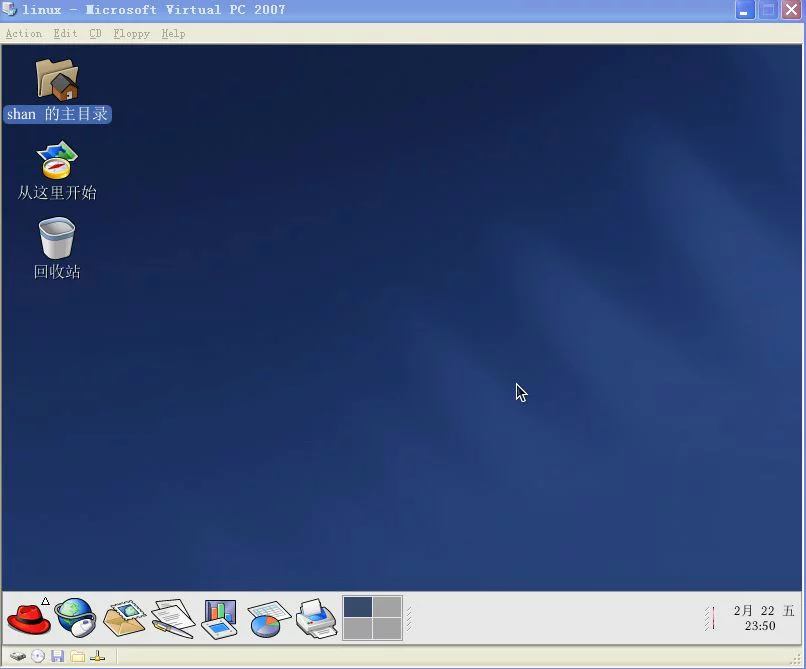Open the Red Hat main menu
Image resolution: width=806 pixels, height=669 pixels.
coord(28,618)
